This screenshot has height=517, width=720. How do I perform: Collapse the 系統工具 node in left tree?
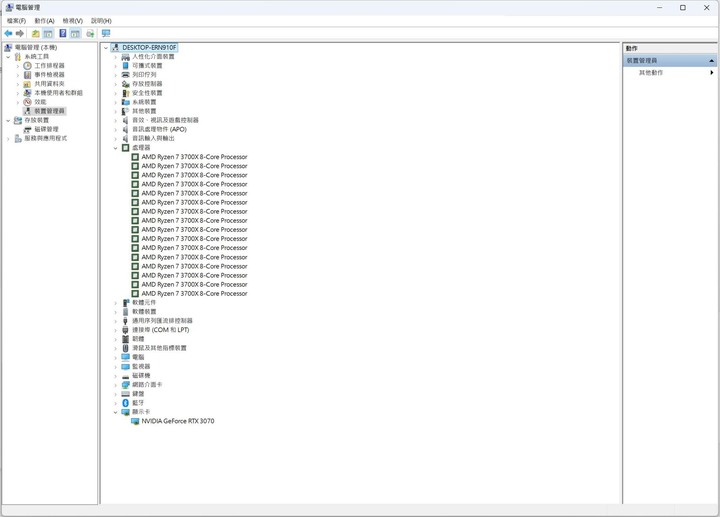tap(8, 57)
